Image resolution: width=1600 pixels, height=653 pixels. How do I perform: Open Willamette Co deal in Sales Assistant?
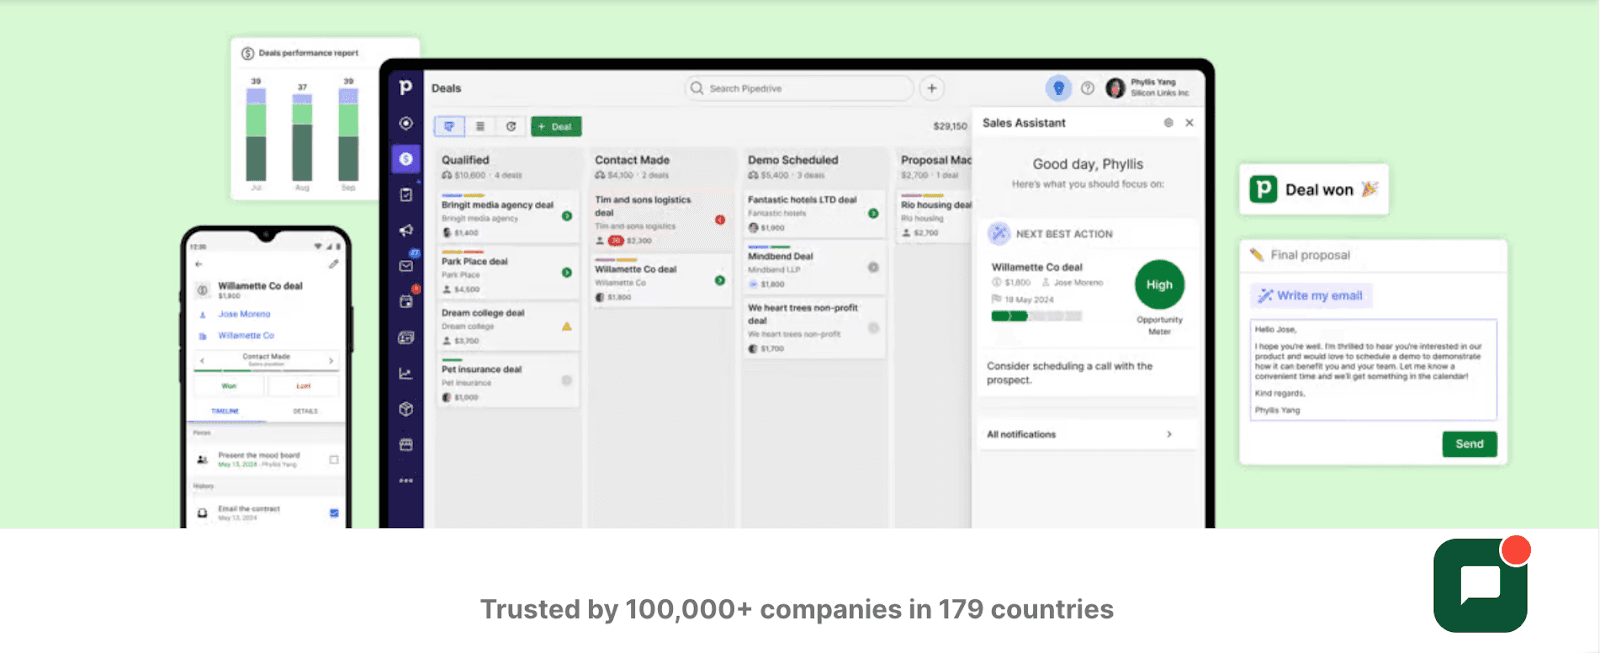tap(1037, 267)
